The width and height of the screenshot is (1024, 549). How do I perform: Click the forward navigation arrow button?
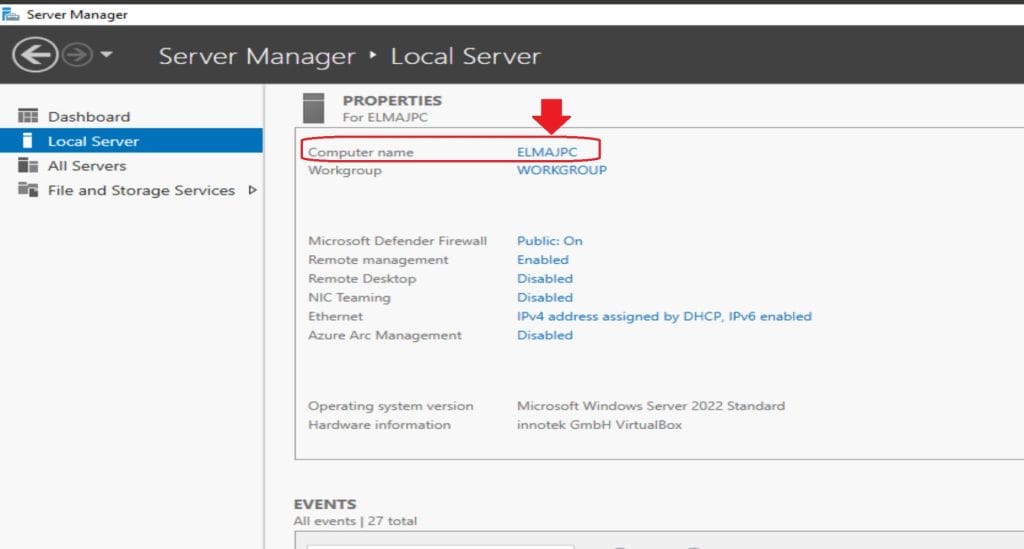point(77,55)
